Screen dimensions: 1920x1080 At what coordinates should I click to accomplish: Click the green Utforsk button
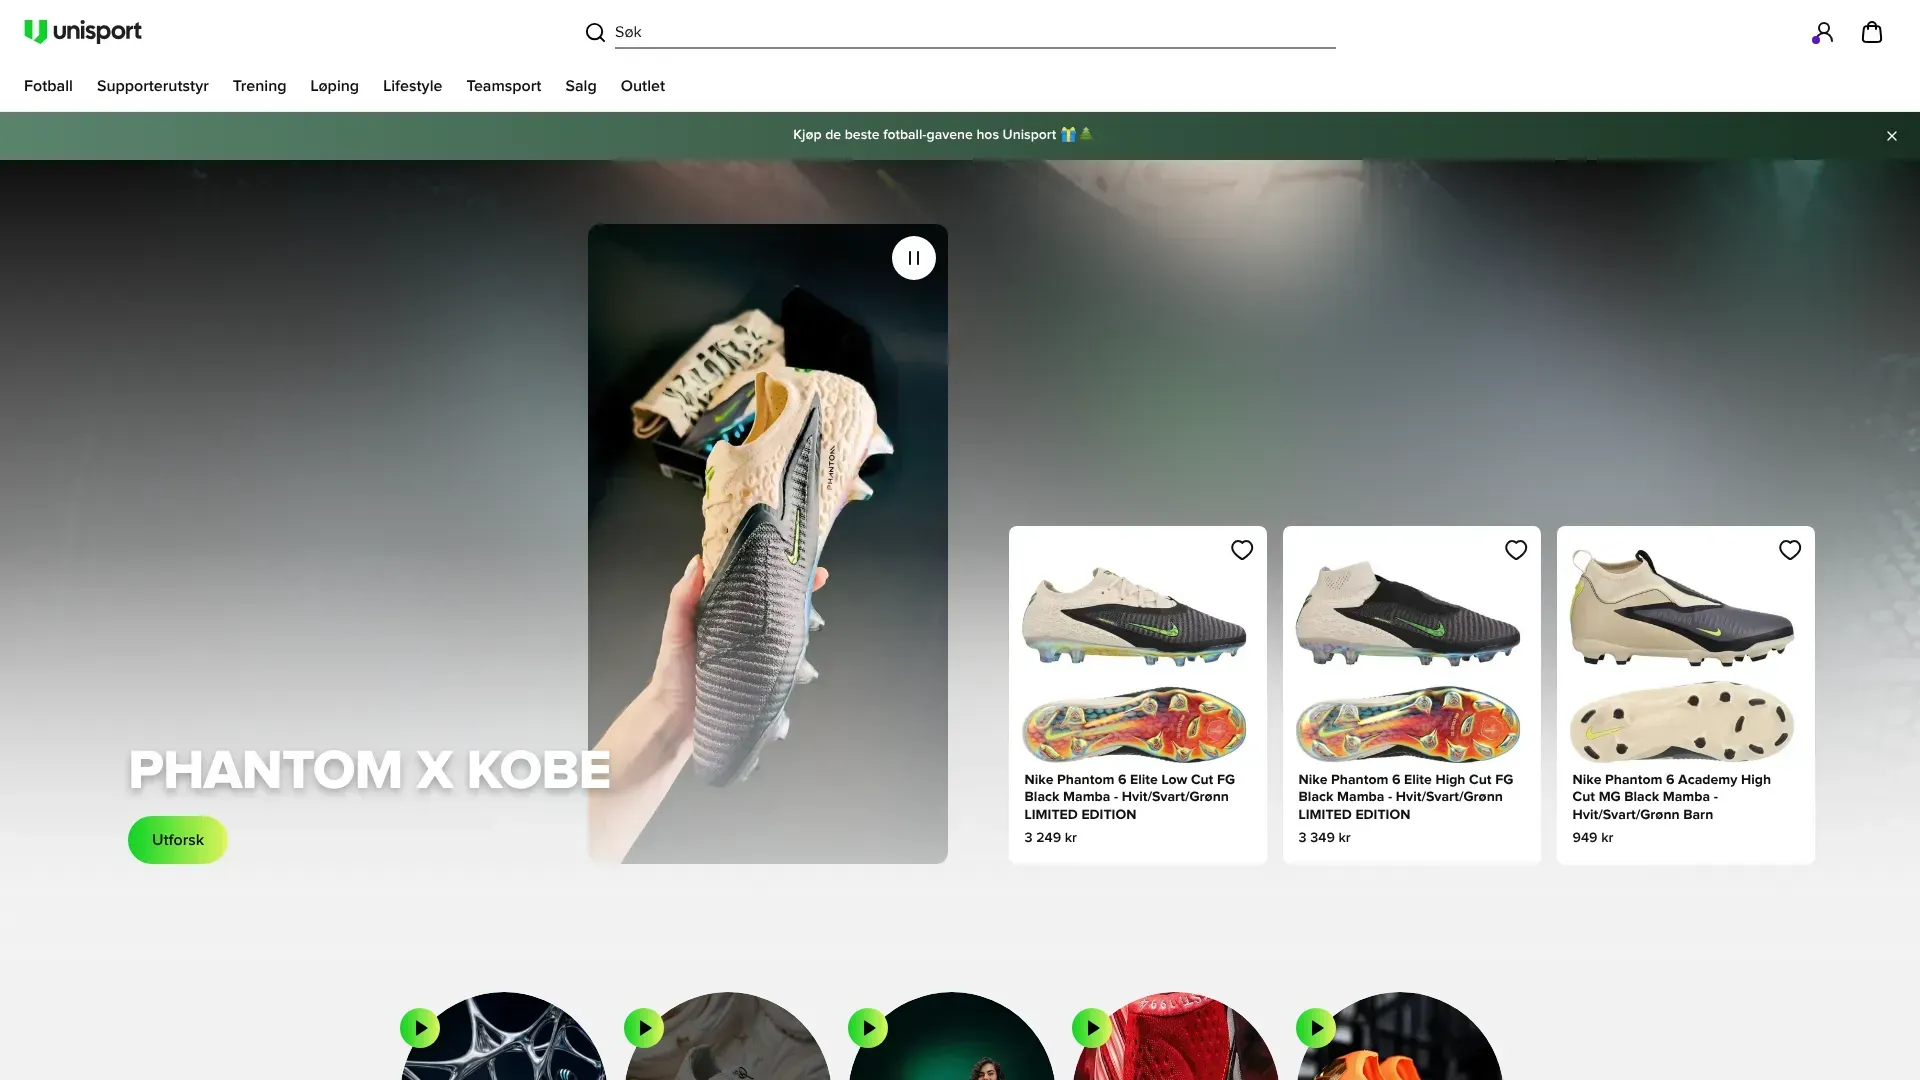[178, 840]
